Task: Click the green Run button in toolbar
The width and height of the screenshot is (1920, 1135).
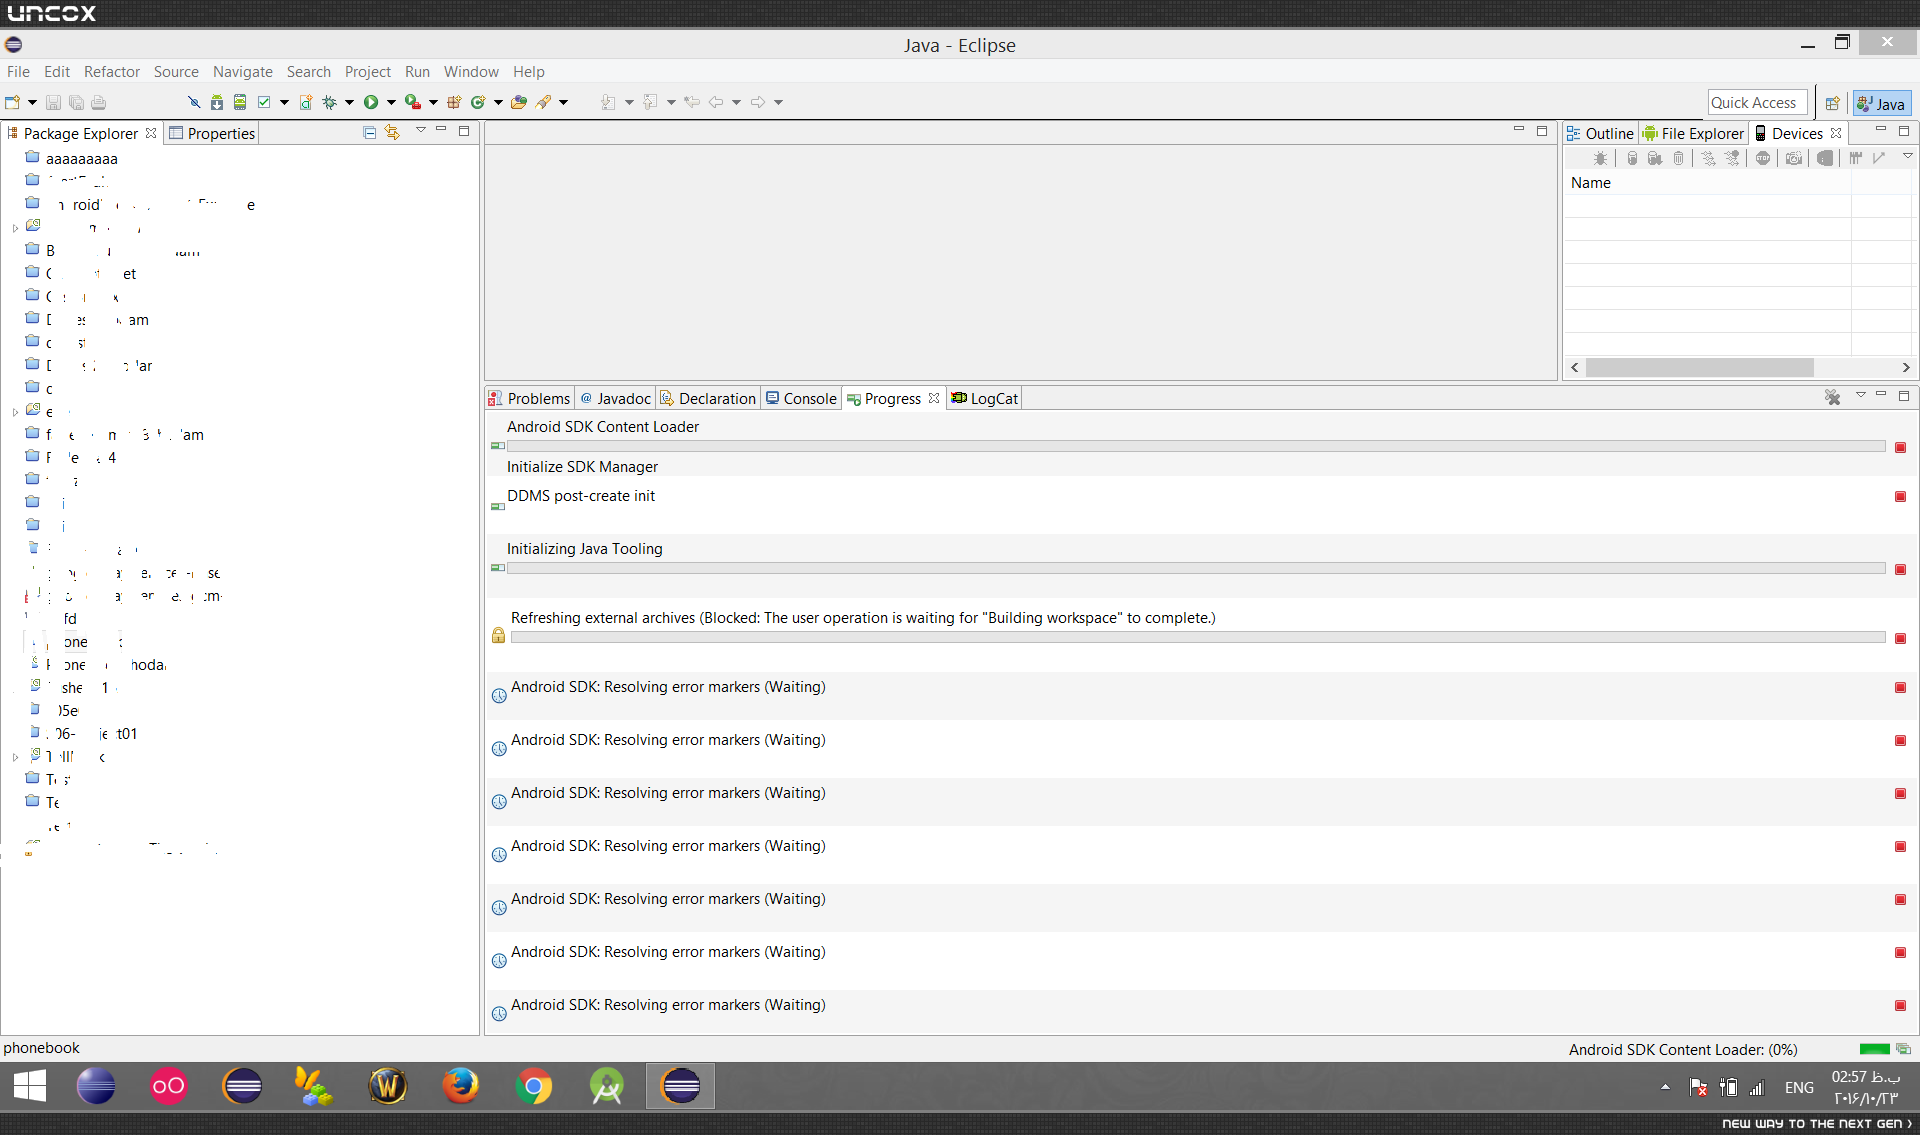Action: pos(371,102)
